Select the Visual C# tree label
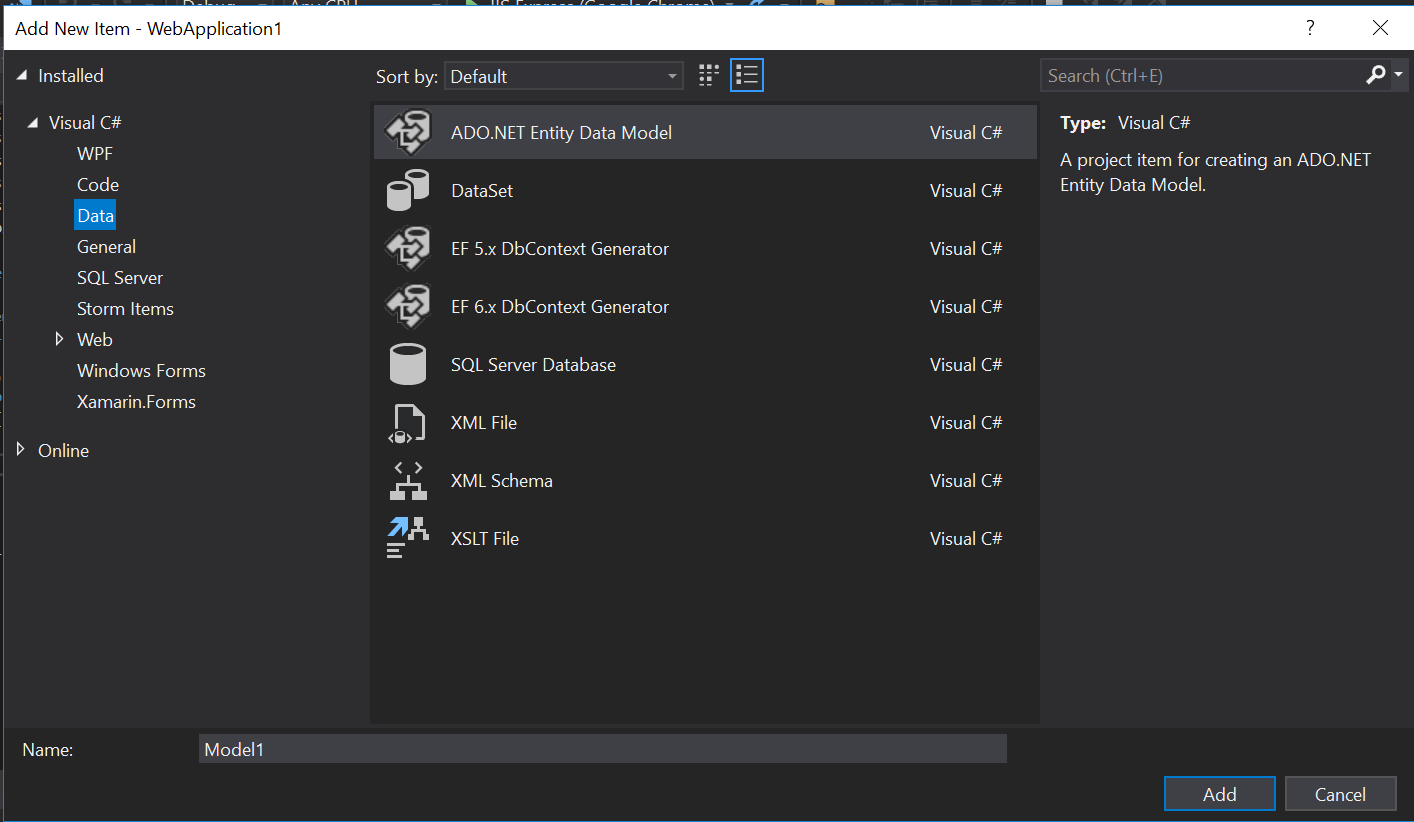Image resolution: width=1414 pixels, height=822 pixels. tap(85, 122)
